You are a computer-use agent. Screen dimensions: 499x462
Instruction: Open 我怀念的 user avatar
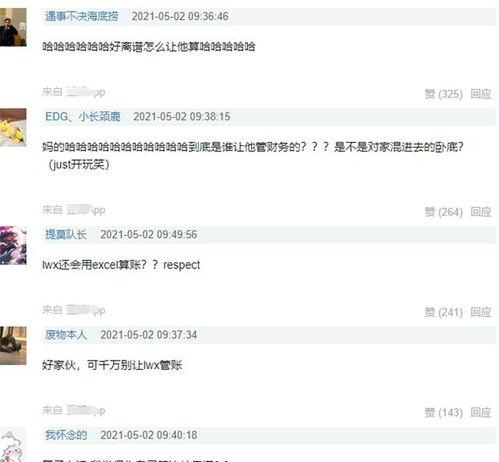(x=13, y=445)
